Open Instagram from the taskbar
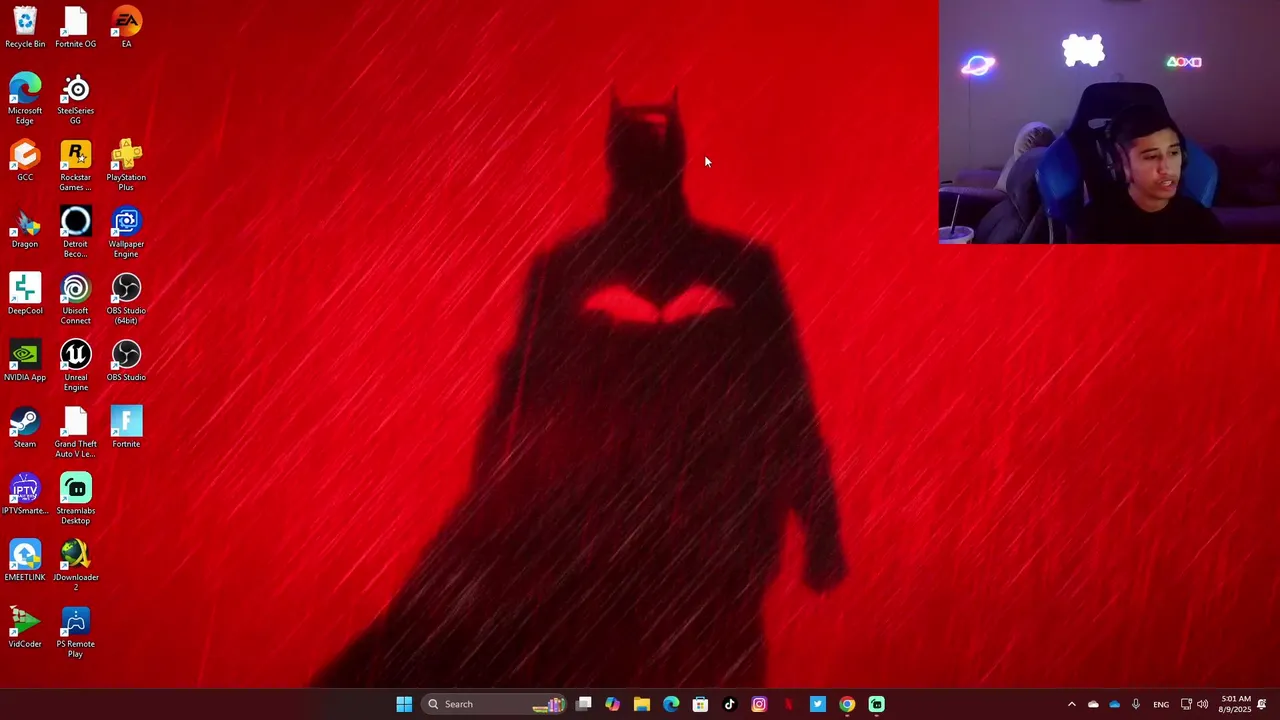Image resolution: width=1280 pixels, height=720 pixels. tap(759, 704)
